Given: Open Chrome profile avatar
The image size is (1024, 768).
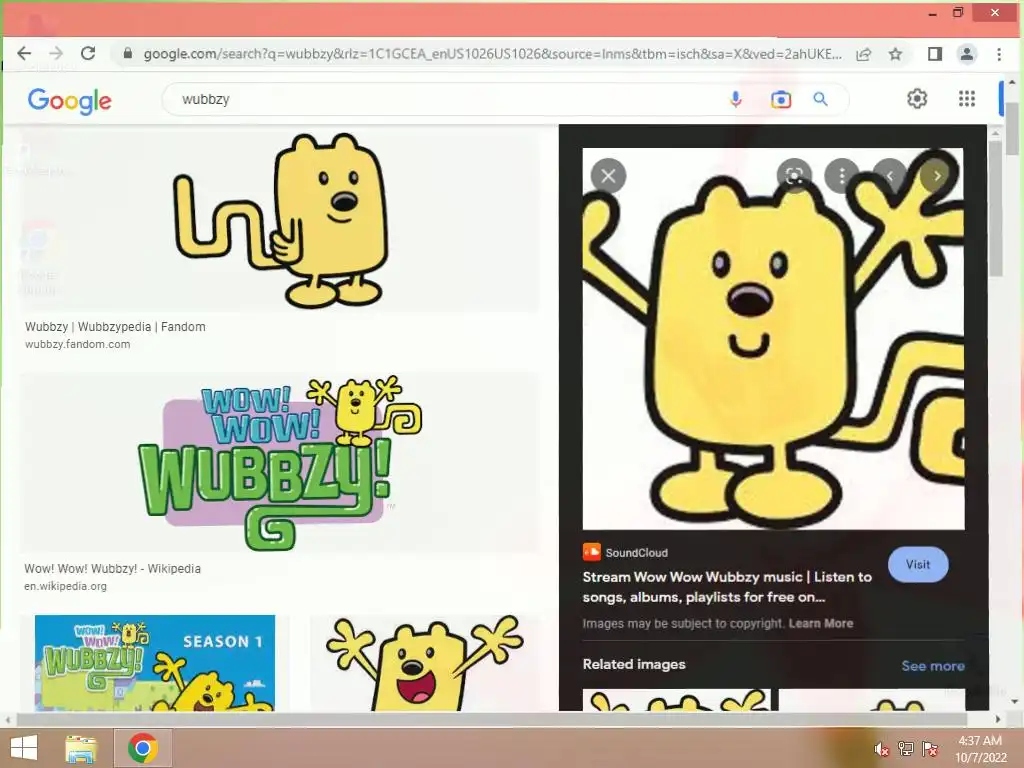Looking at the screenshot, I should click(x=967, y=54).
